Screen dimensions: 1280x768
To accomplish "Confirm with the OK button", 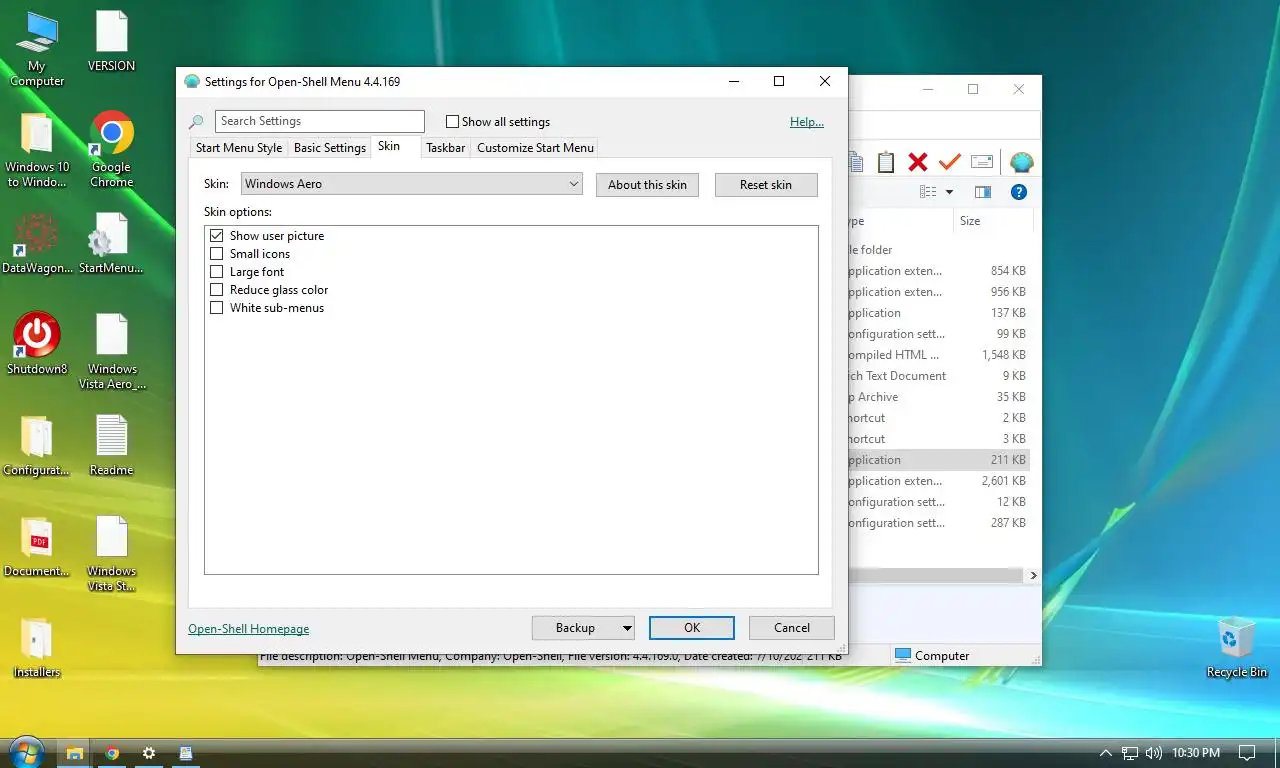I will [x=692, y=628].
